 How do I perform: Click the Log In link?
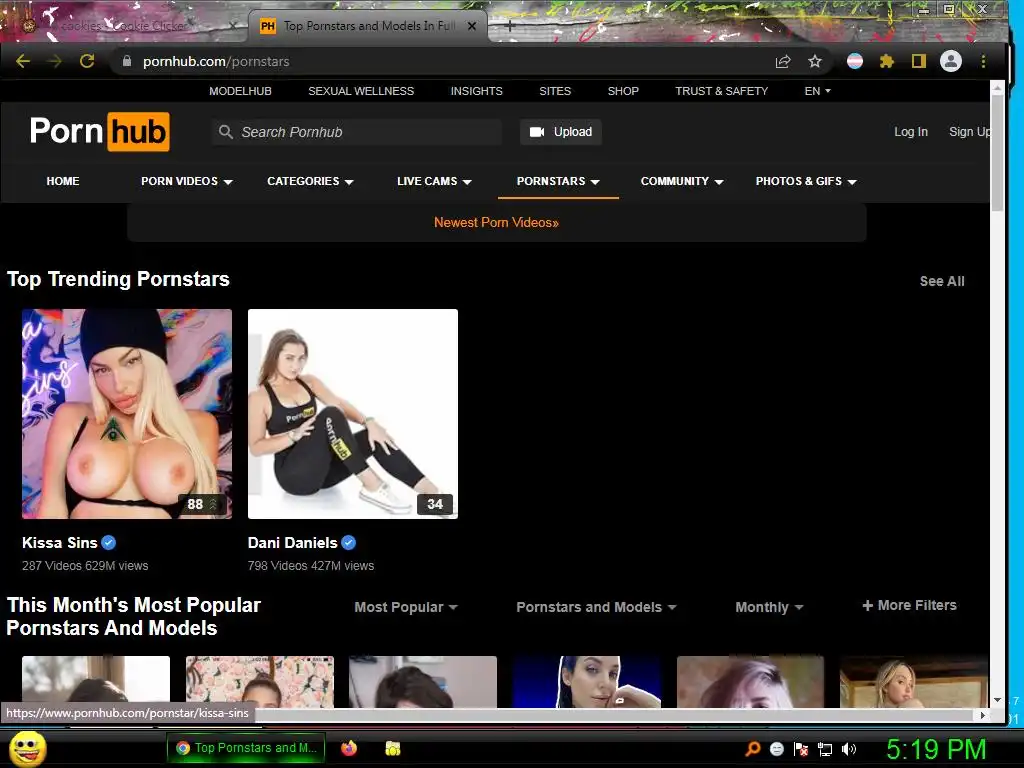click(x=911, y=132)
